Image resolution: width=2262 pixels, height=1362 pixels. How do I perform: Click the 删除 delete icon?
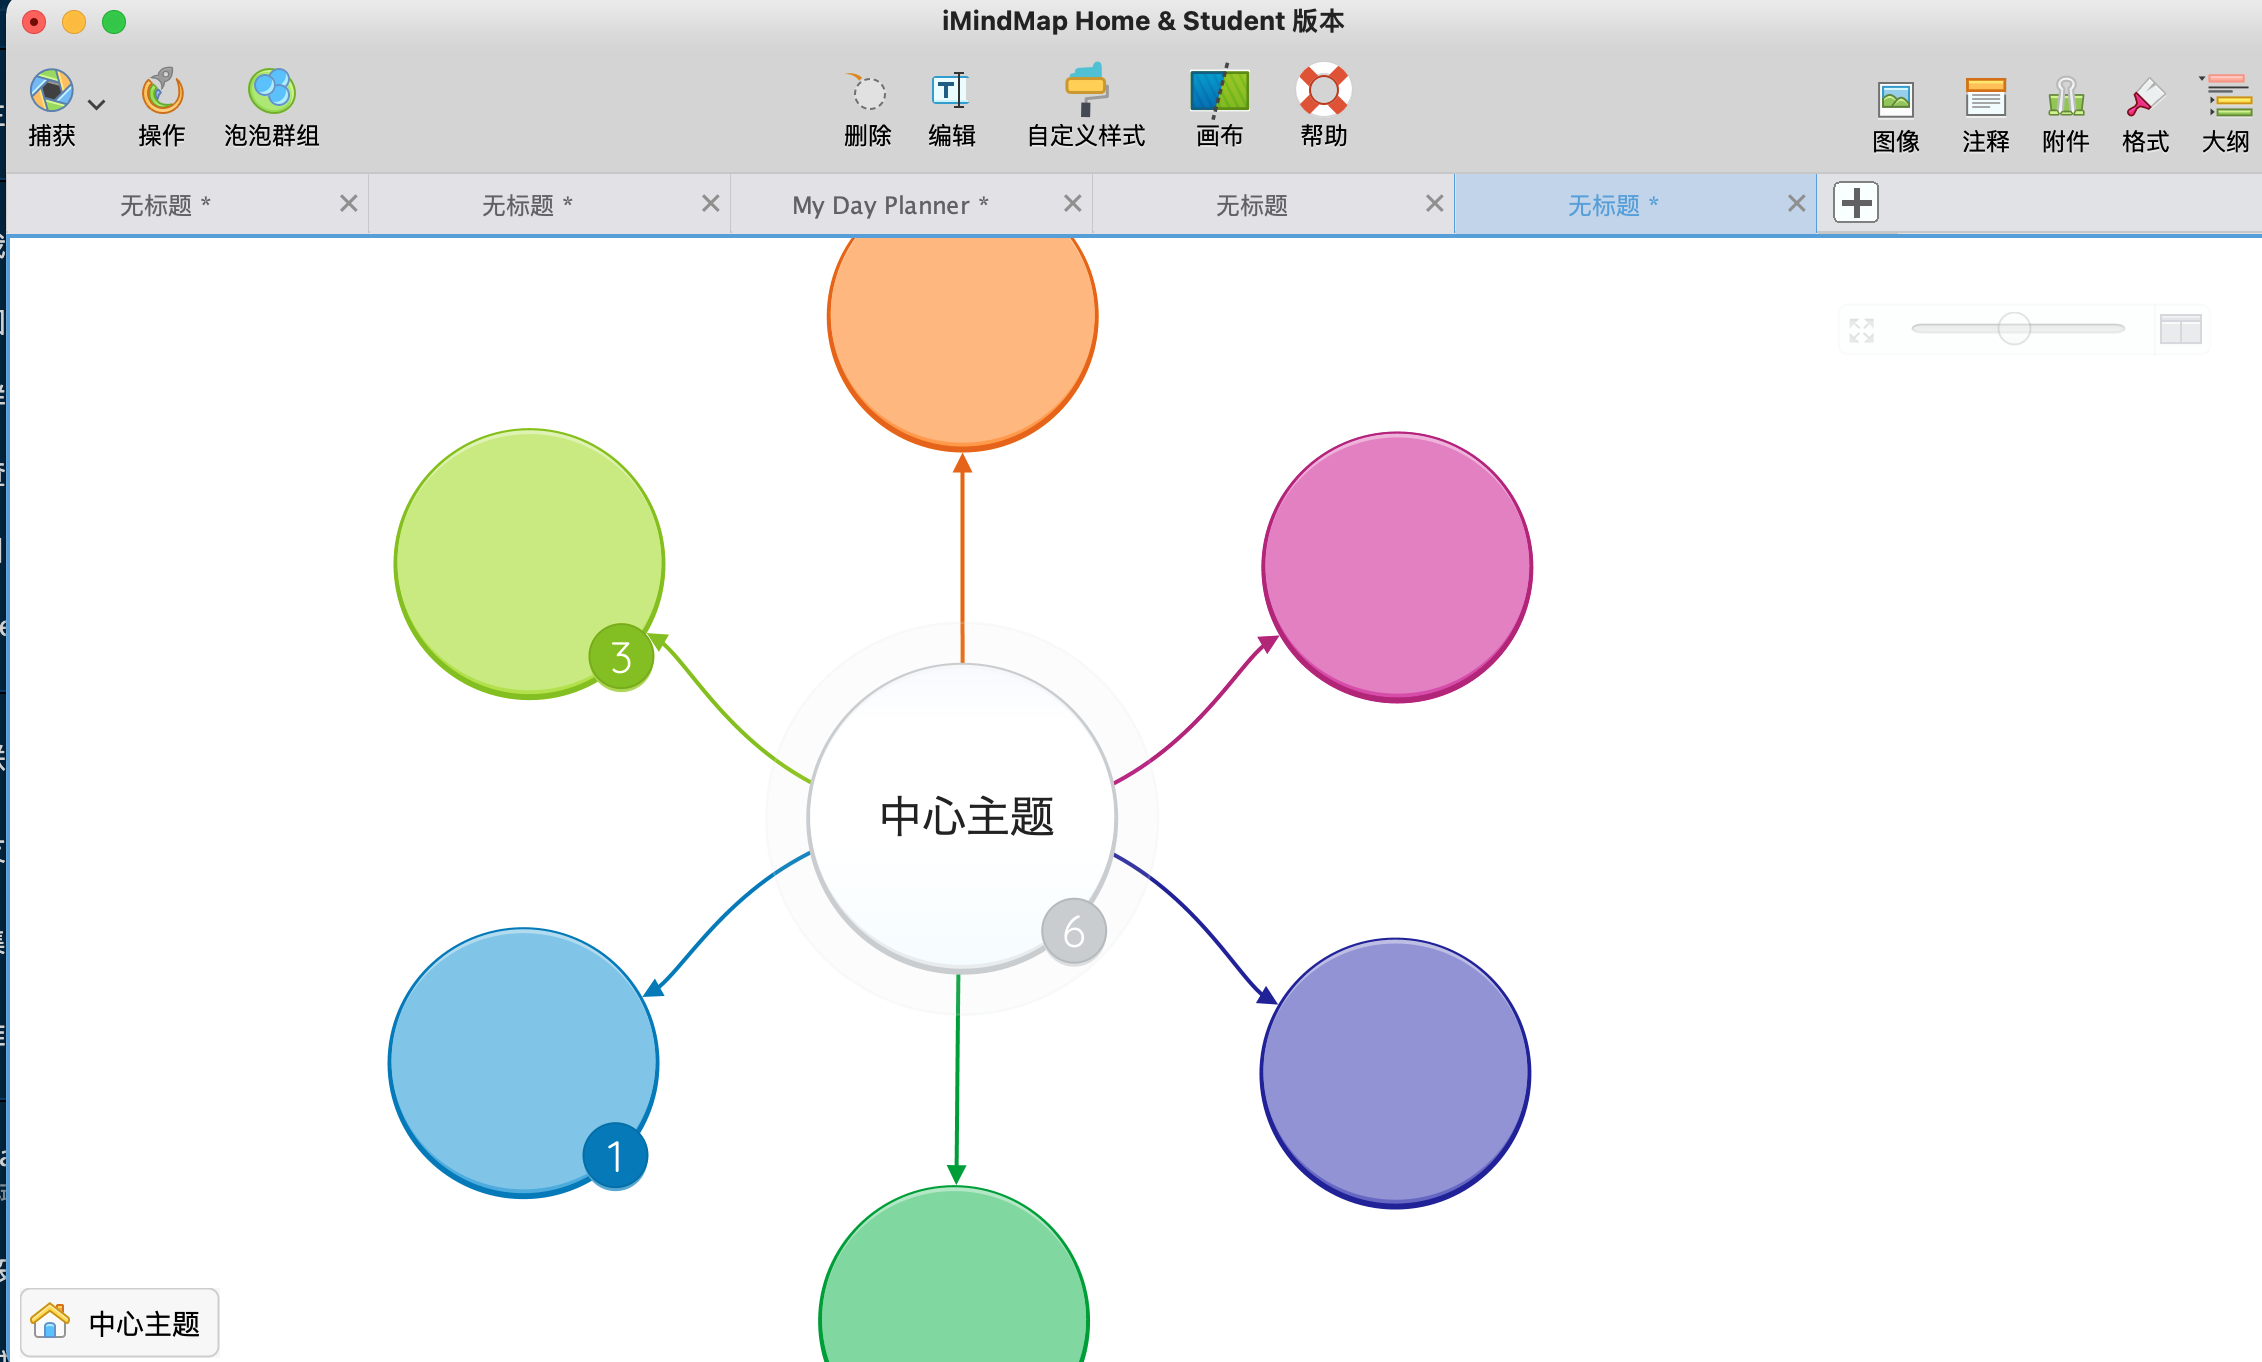pyautogui.click(x=867, y=91)
